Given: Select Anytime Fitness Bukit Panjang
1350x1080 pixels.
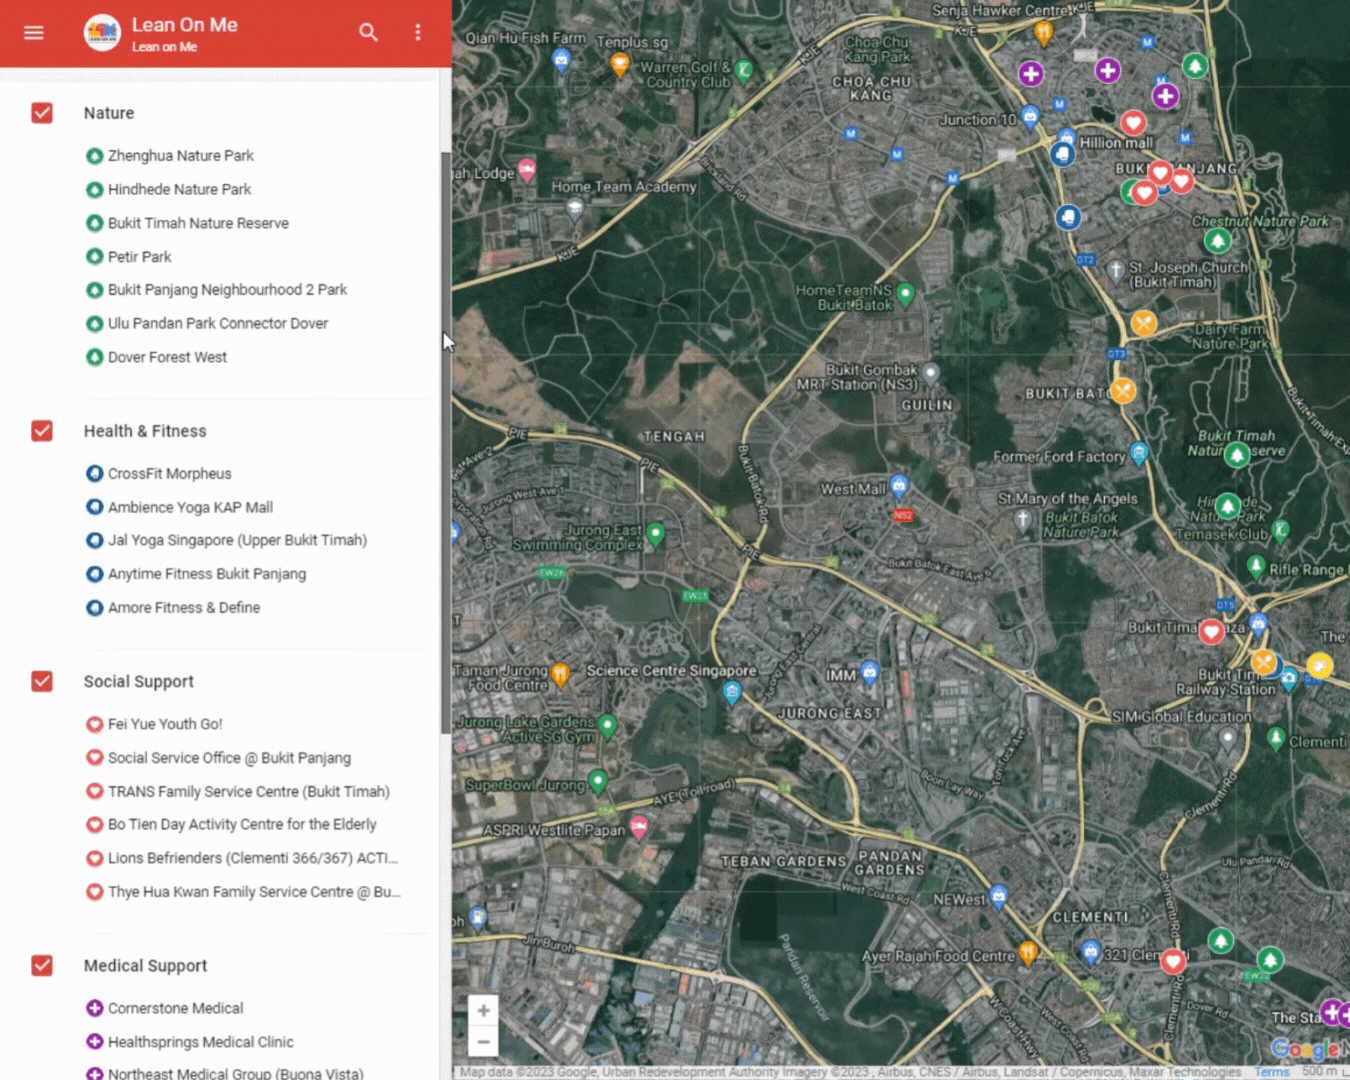Looking at the screenshot, I should pyautogui.click(x=206, y=574).
